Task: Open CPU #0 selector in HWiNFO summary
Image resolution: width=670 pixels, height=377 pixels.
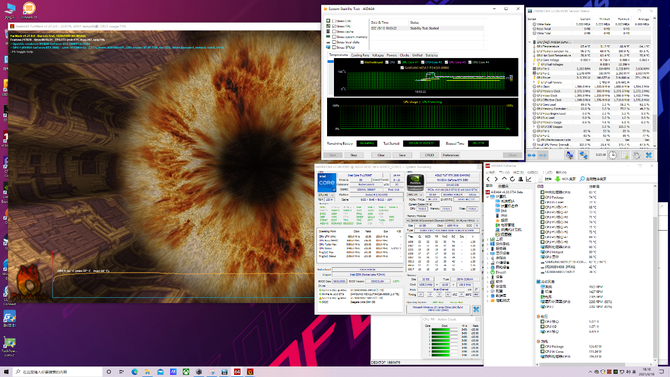Action: [x=326, y=195]
